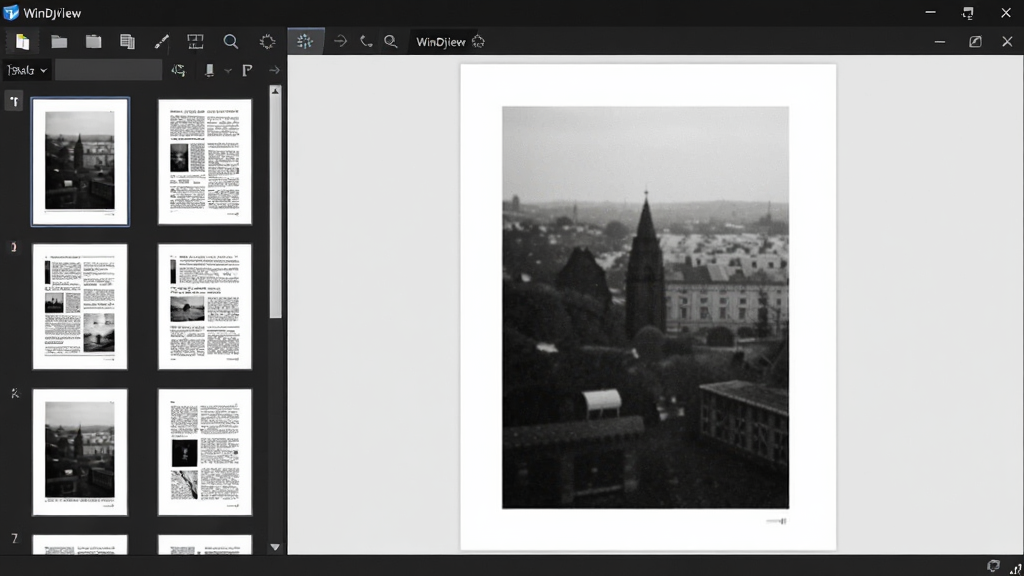Restore the inner document window
Image resolution: width=1024 pixels, height=576 pixels.
tap(975, 42)
